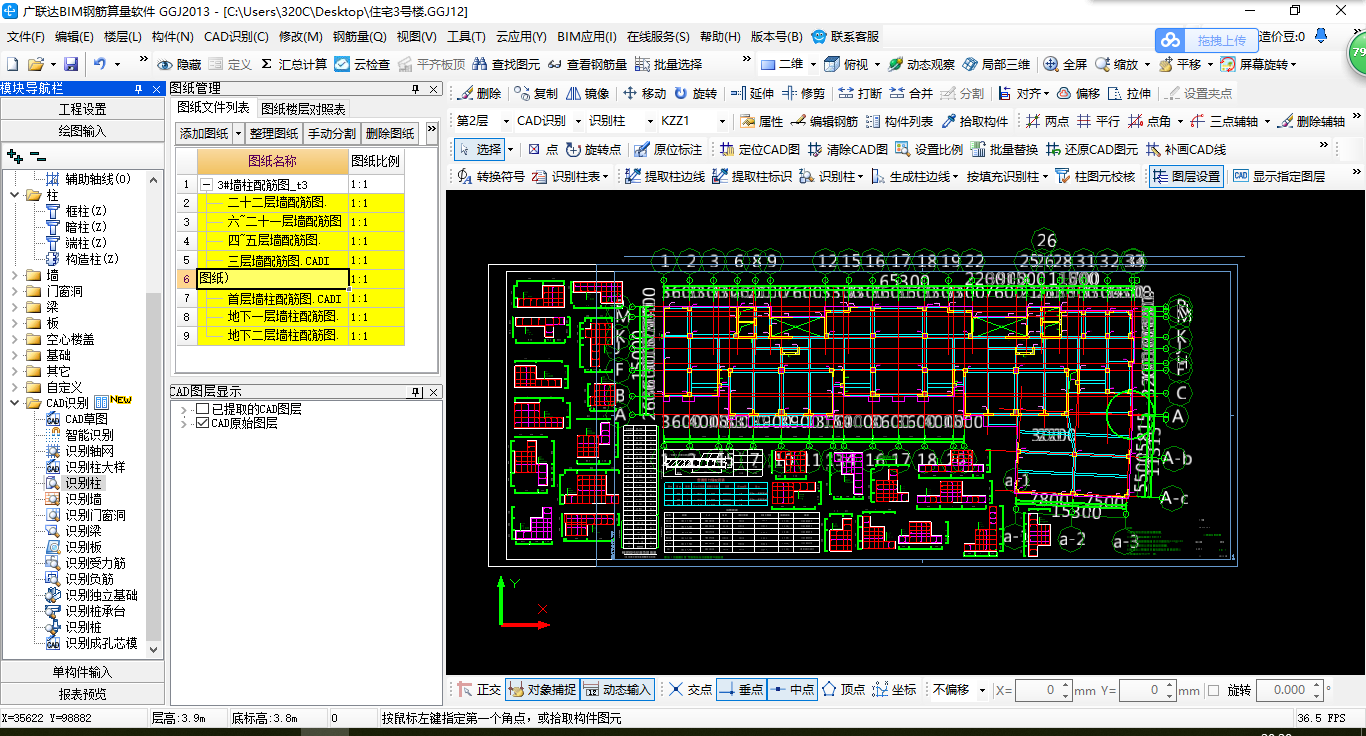Screen dimensions: 1366x736
Task: Open 云检查 cloud check
Action: [362, 64]
